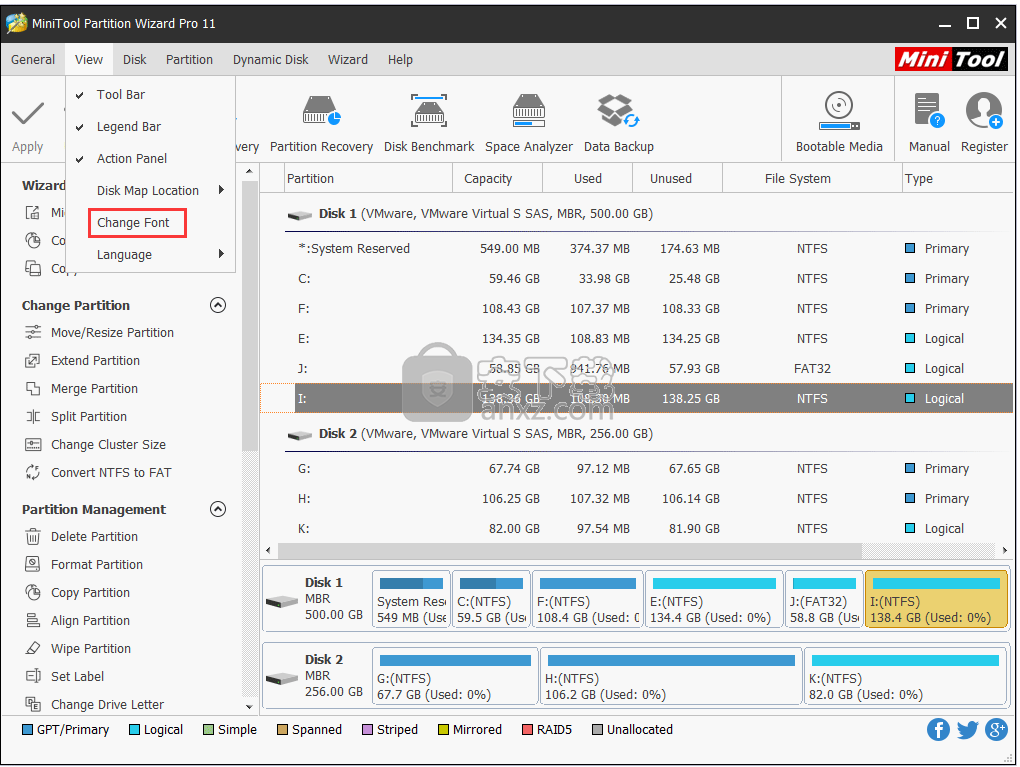The height and width of the screenshot is (767, 1020).
Task: Open the General menu
Action: (33, 60)
